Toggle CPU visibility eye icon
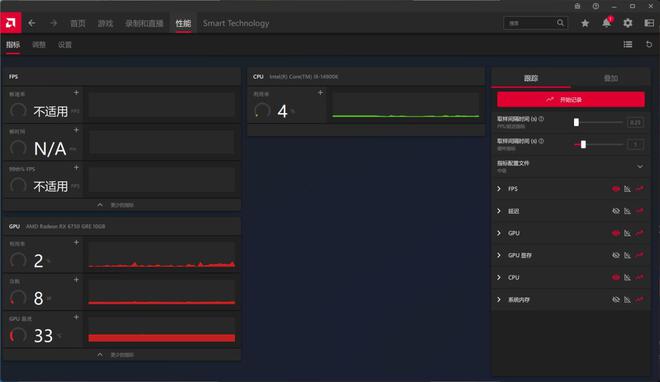Viewport: 660px width, 382px height. point(616,277)
